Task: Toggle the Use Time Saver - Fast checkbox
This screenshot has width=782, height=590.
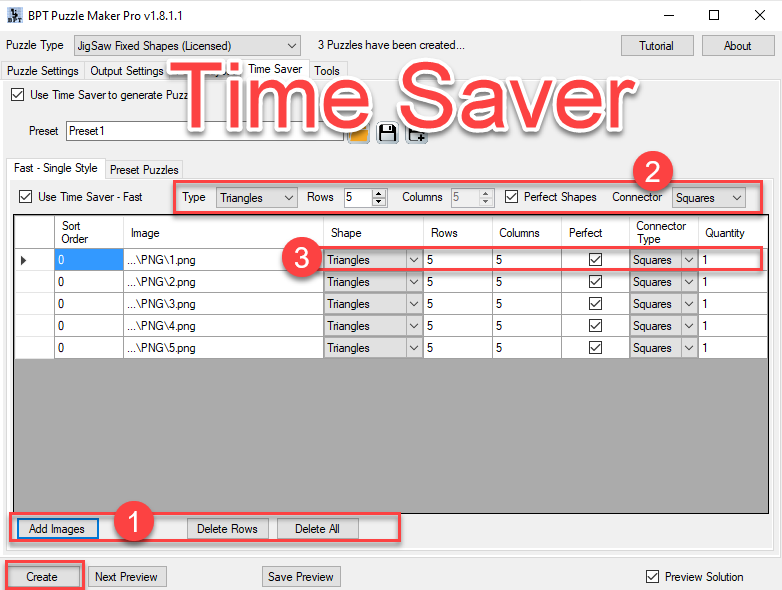Action: tap(26, 197)
